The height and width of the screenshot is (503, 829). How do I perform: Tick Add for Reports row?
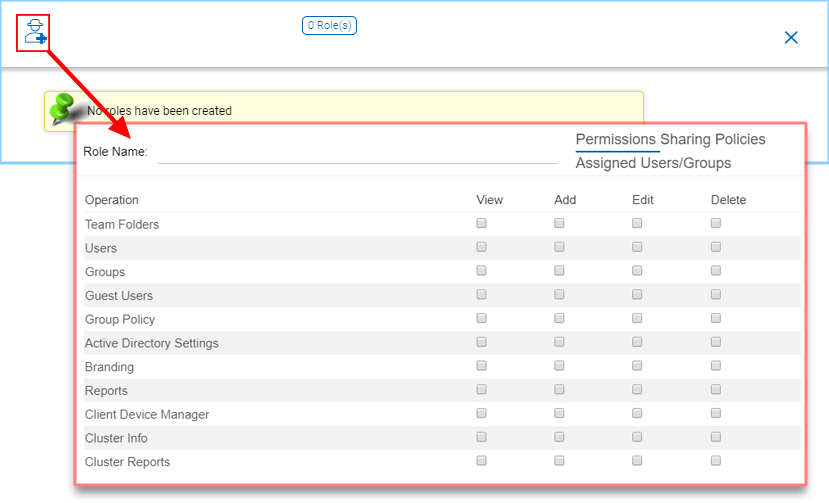tap(559, 389)
